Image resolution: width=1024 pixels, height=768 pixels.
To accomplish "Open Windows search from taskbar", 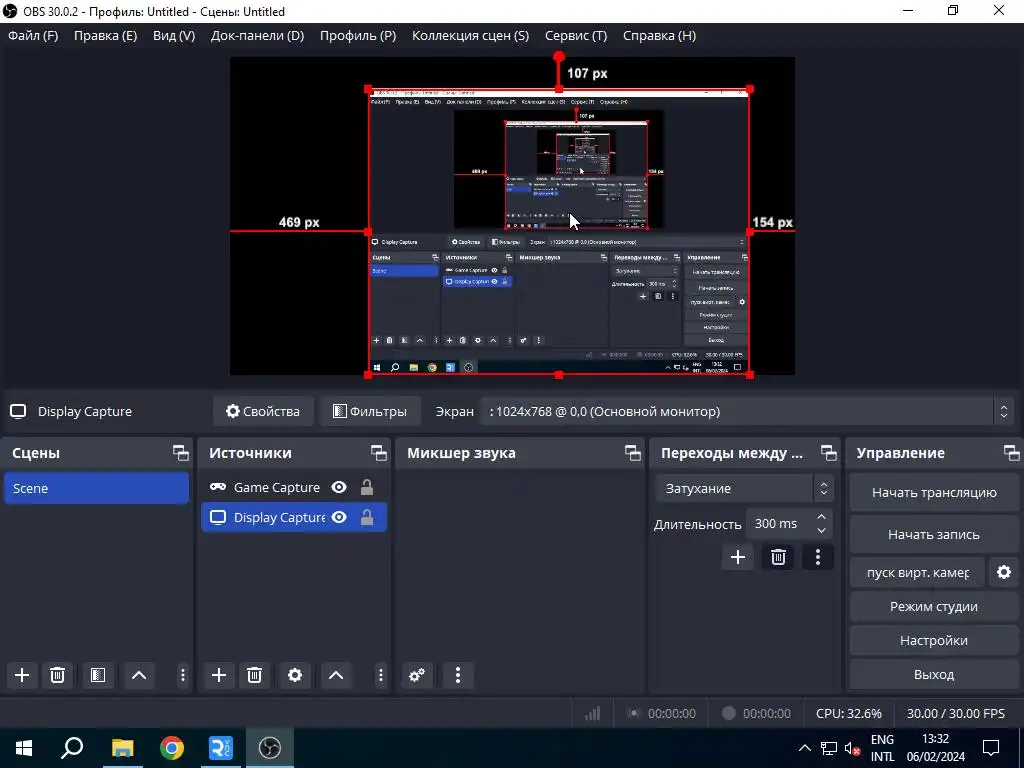I will point(72,748).
